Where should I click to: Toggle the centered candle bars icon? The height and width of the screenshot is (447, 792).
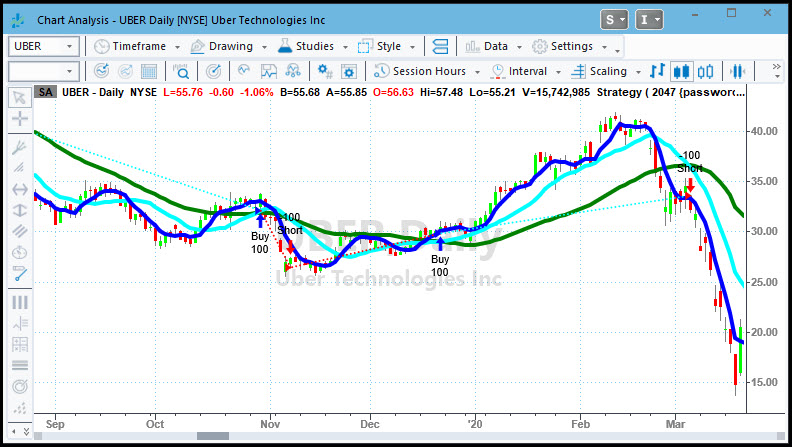click(x=737, y=71)
